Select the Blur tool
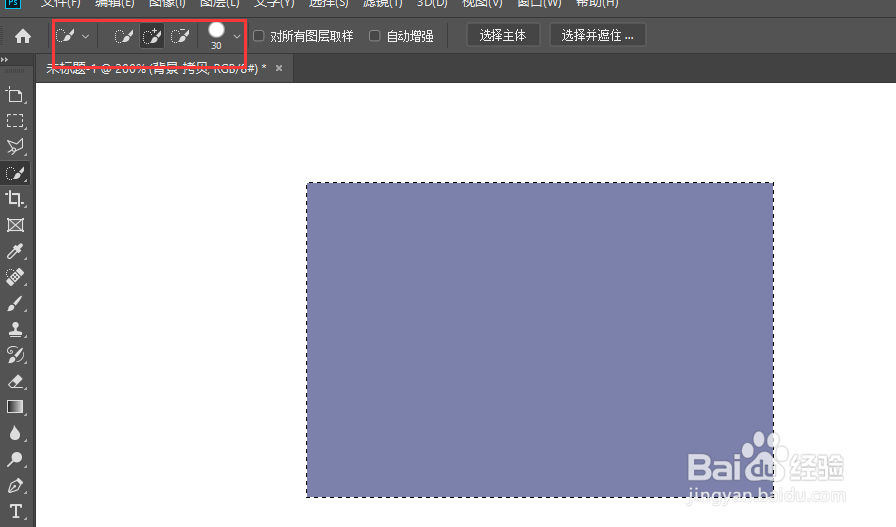Screen dimensions: 896x527 pyautogui.click(x=15, y=433)
